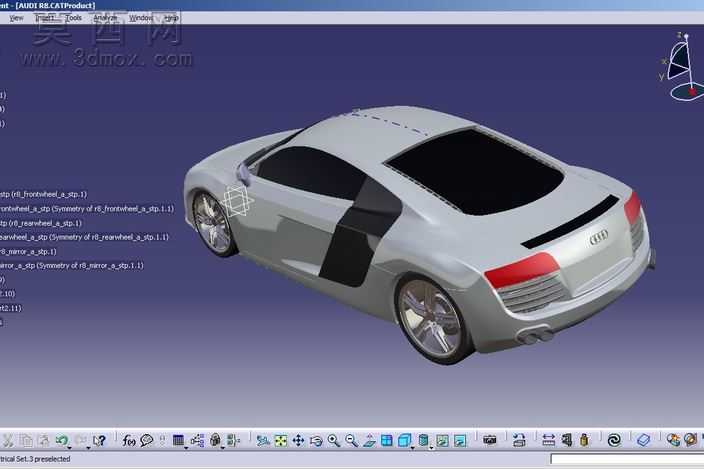
Task: Click the Paste icon in the toolbar
Action: pyautogui.click(x=44, y=440)
